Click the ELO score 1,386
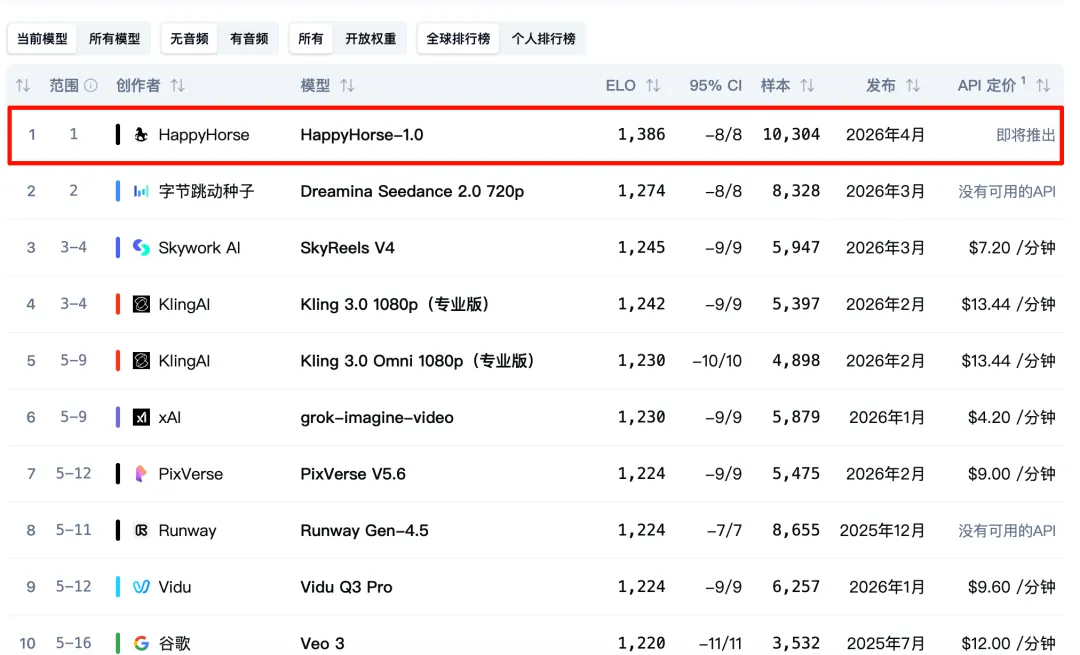This screenshot has width=1080, height=655. click(x=641, y=134)
